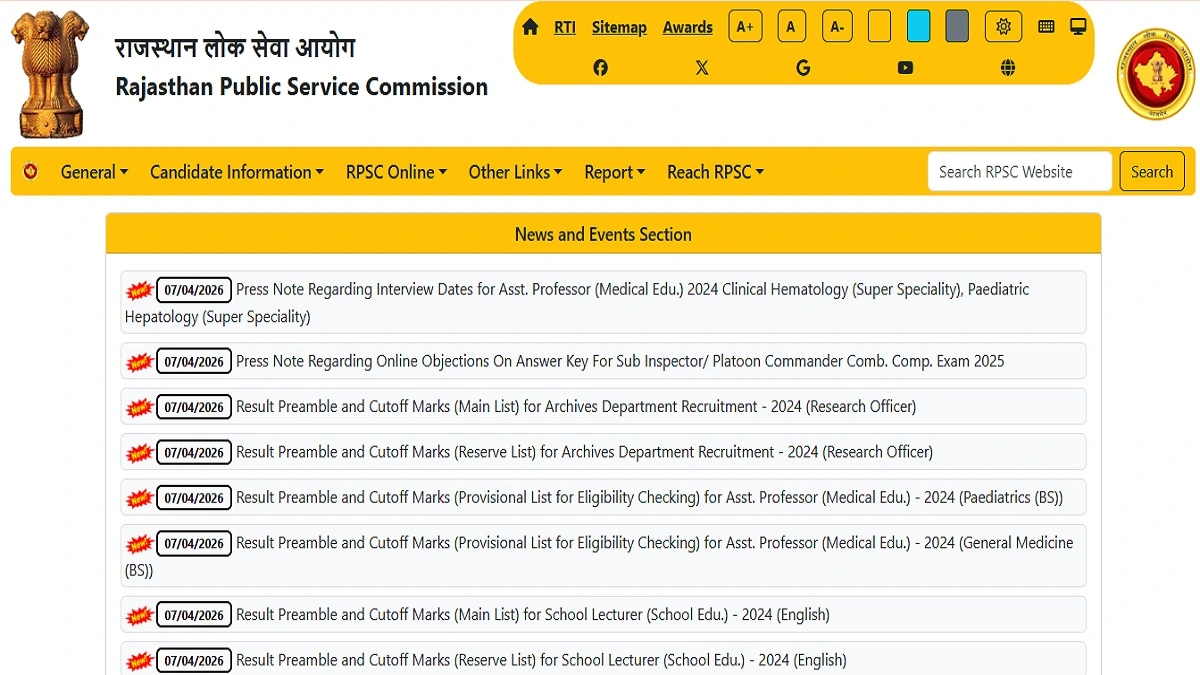Open the YouTube channel icon

tap(905, 67)
